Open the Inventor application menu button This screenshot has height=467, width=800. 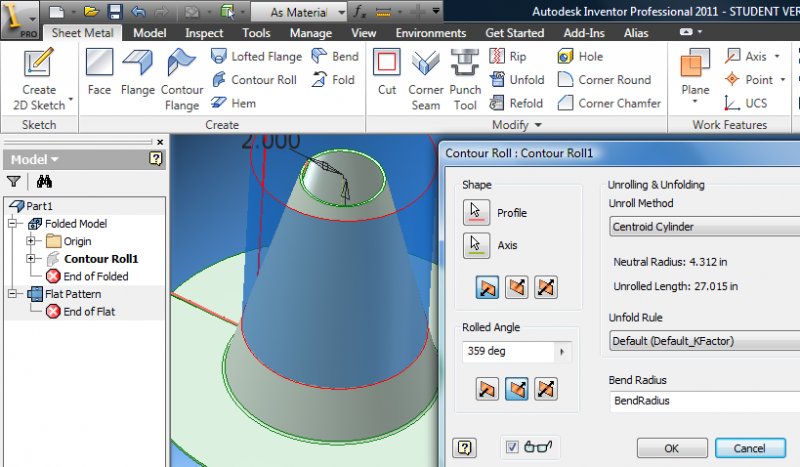pos(19,19)
